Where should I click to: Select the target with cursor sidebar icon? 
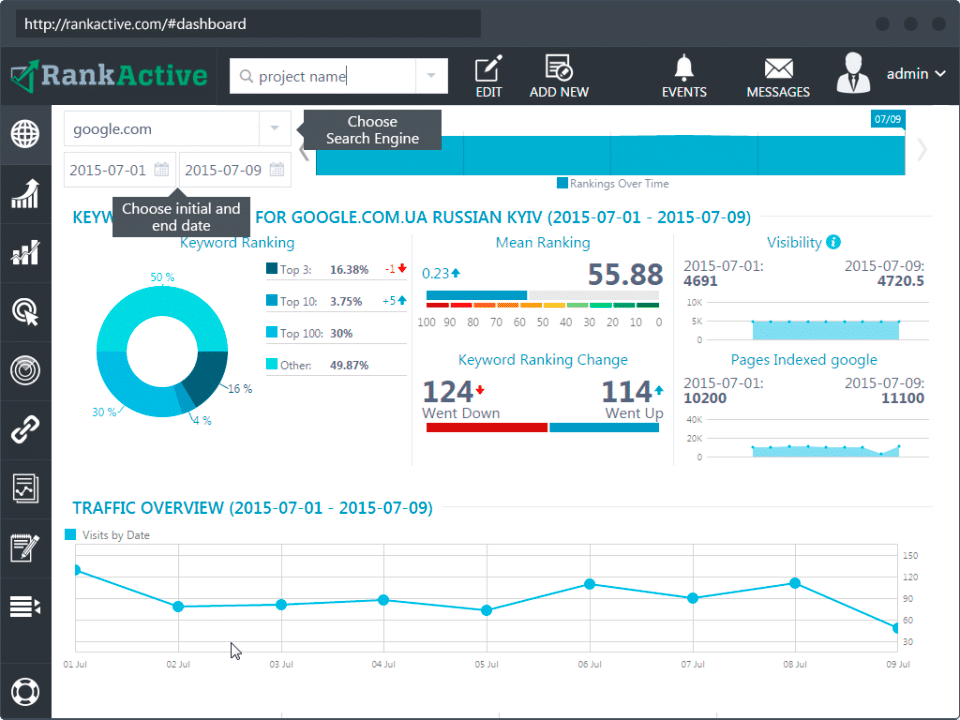click(x=25, y=312)
